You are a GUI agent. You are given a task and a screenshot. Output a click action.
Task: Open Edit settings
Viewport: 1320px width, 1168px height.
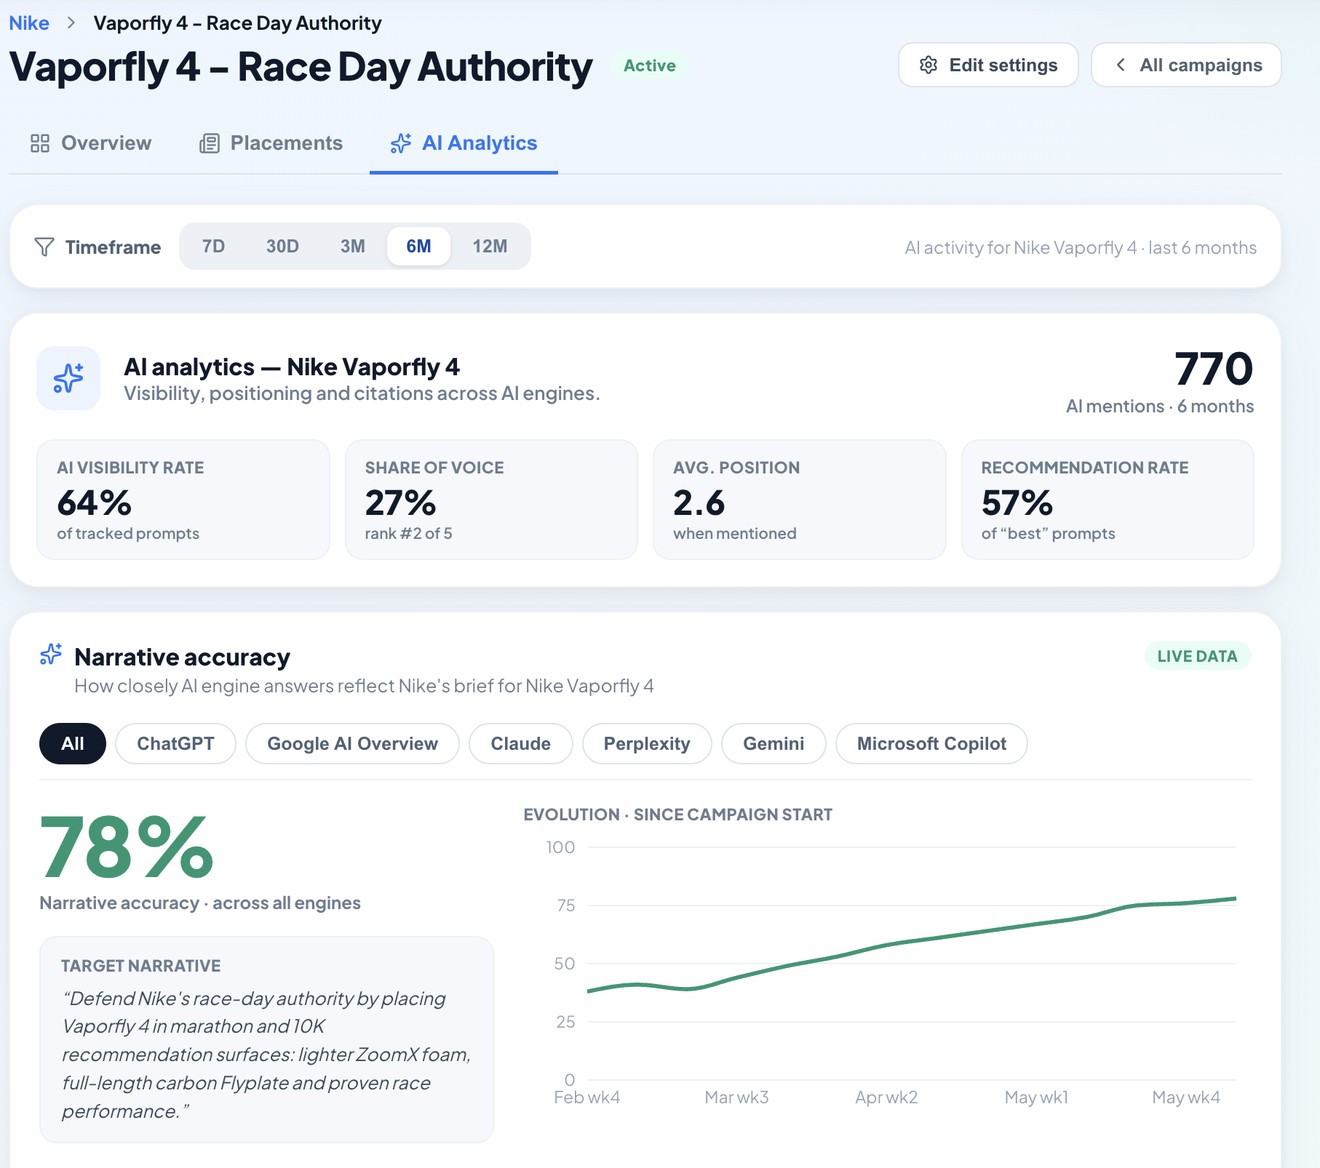pyautogui.click(x=988, y=65)
